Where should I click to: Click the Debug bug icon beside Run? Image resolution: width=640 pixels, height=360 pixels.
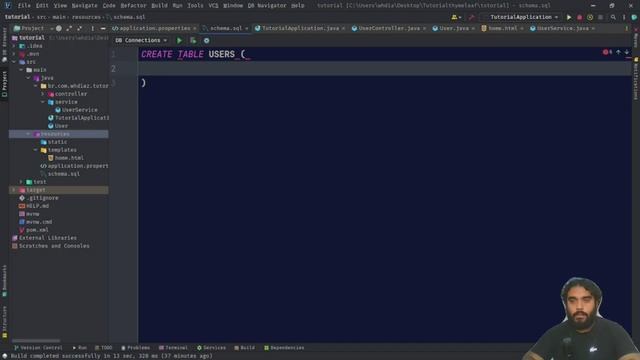(x=590, y=17)
